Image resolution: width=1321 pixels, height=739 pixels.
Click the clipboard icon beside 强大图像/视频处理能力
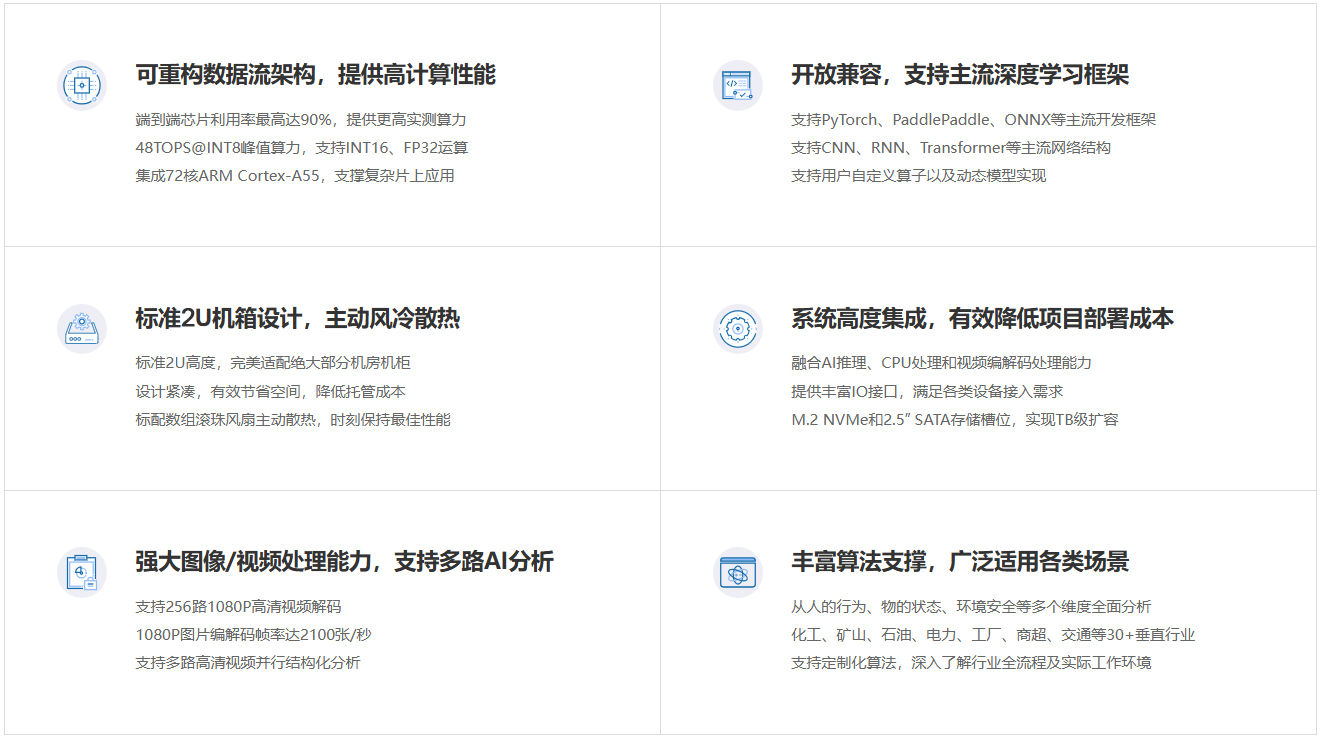82,572
